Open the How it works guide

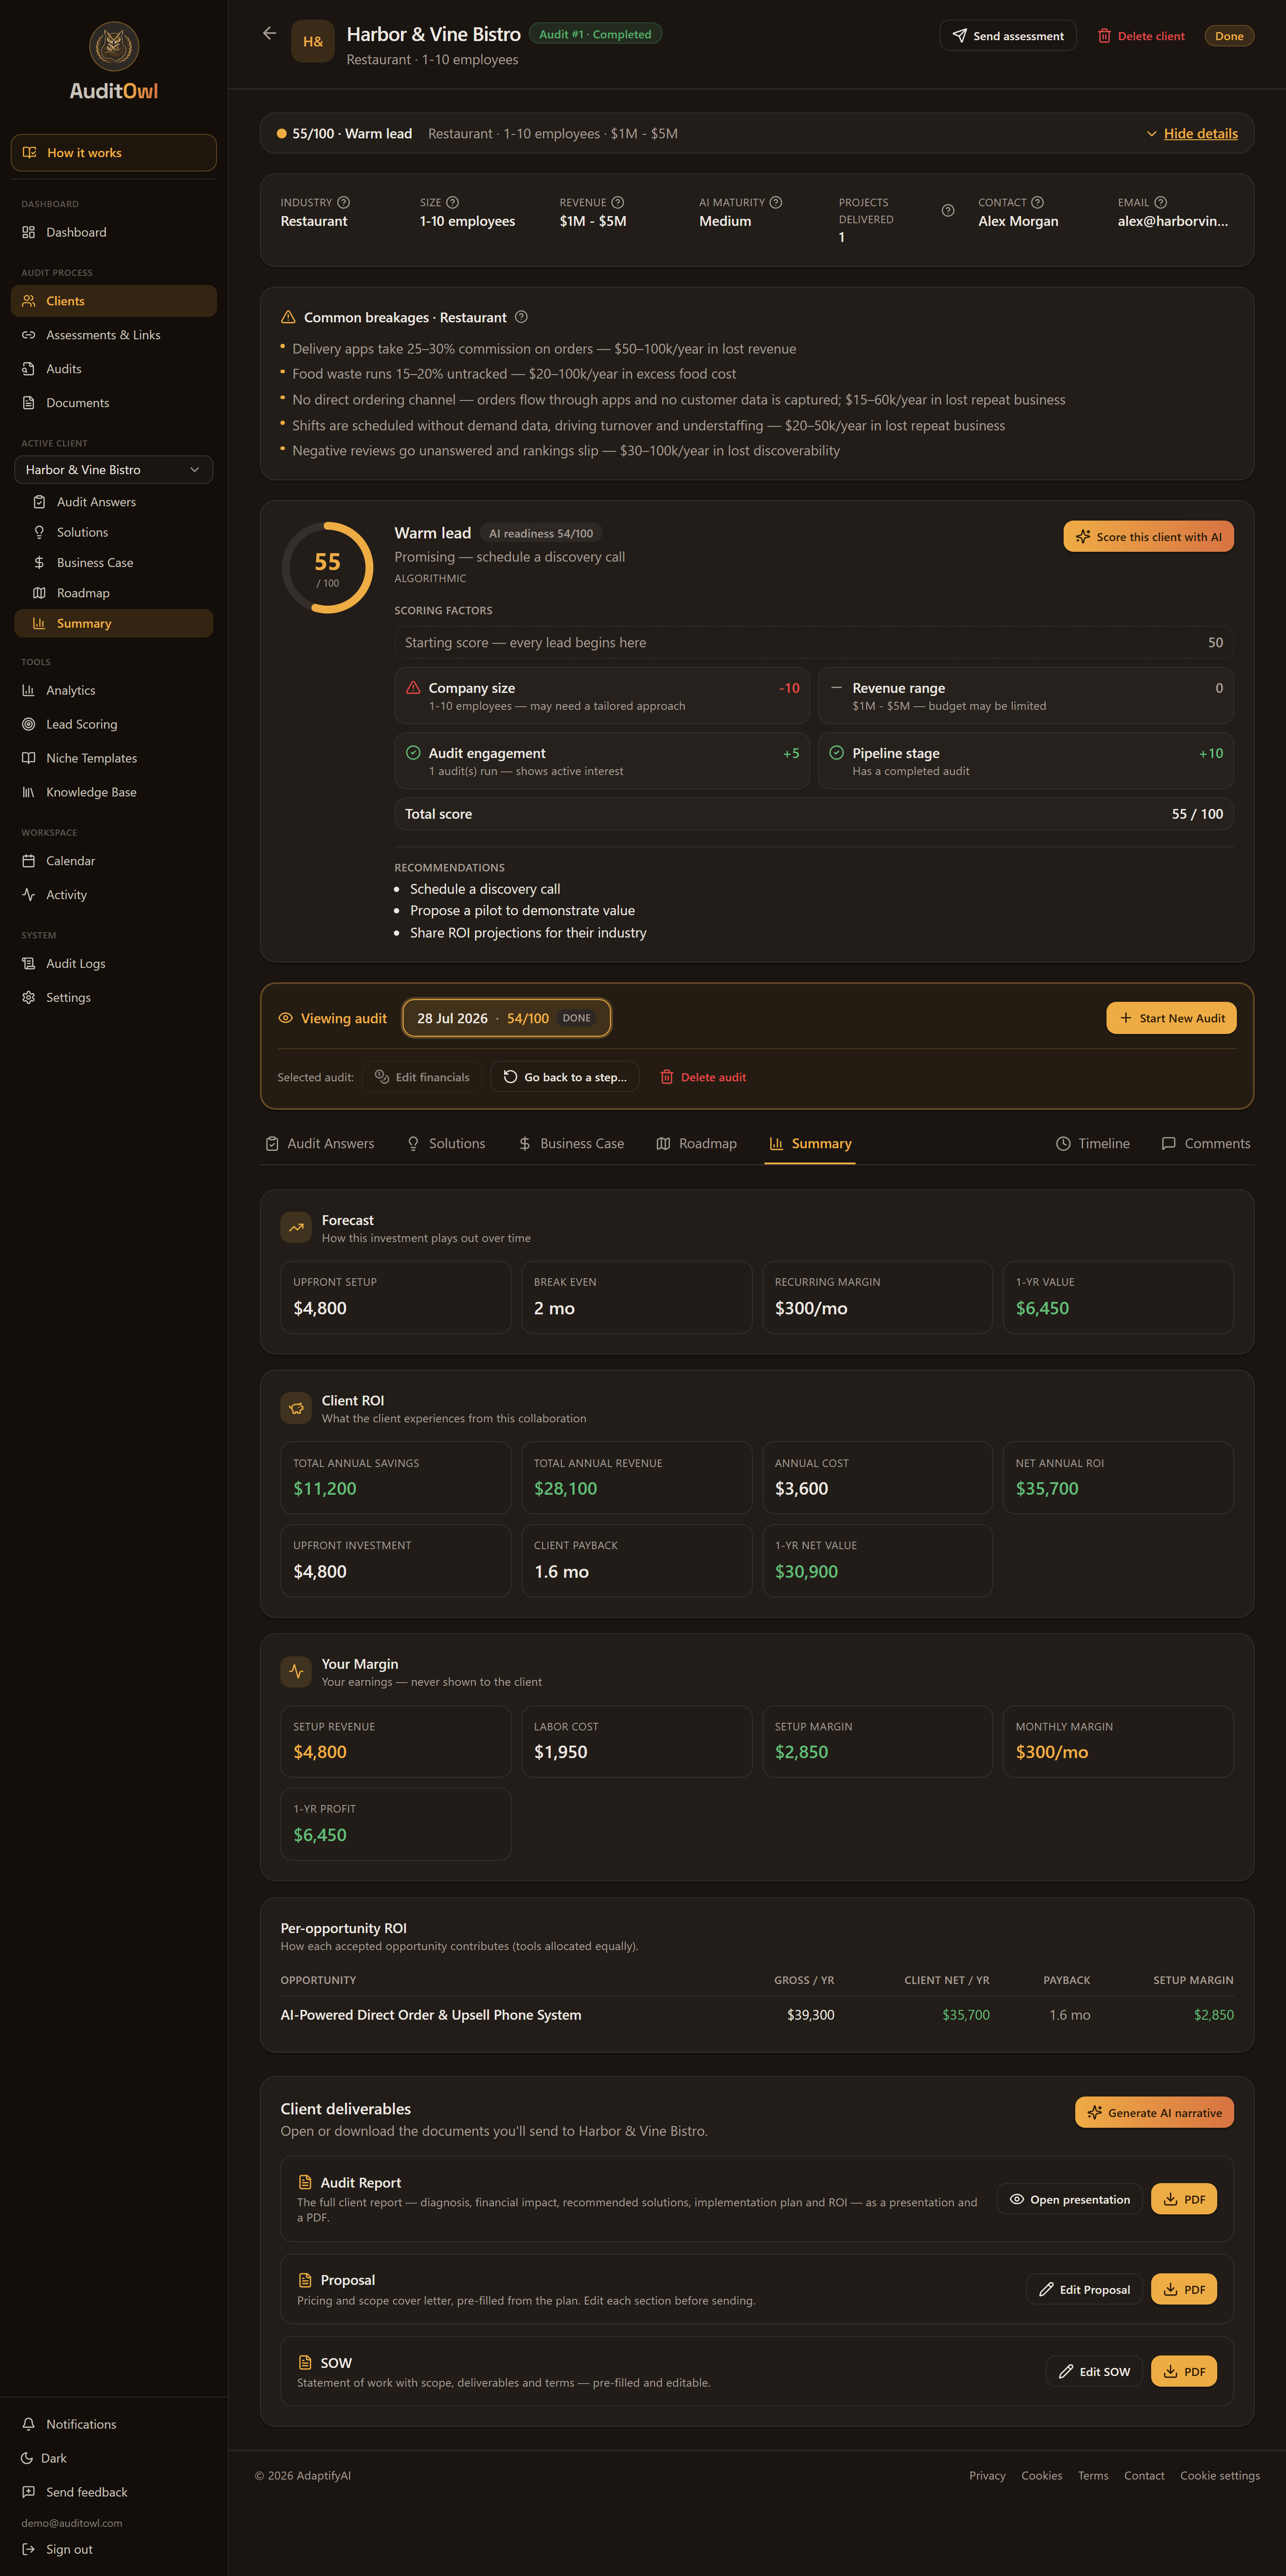(x=114, y=153)
